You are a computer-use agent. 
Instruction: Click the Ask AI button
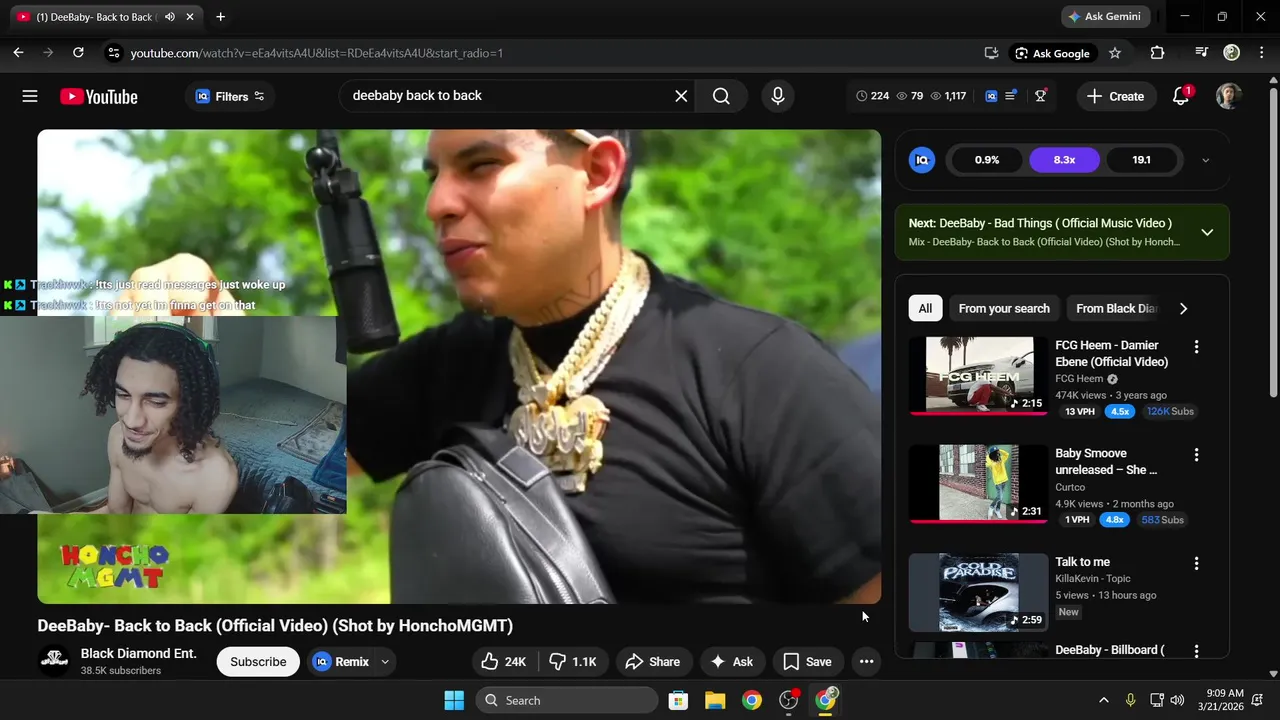731,662
